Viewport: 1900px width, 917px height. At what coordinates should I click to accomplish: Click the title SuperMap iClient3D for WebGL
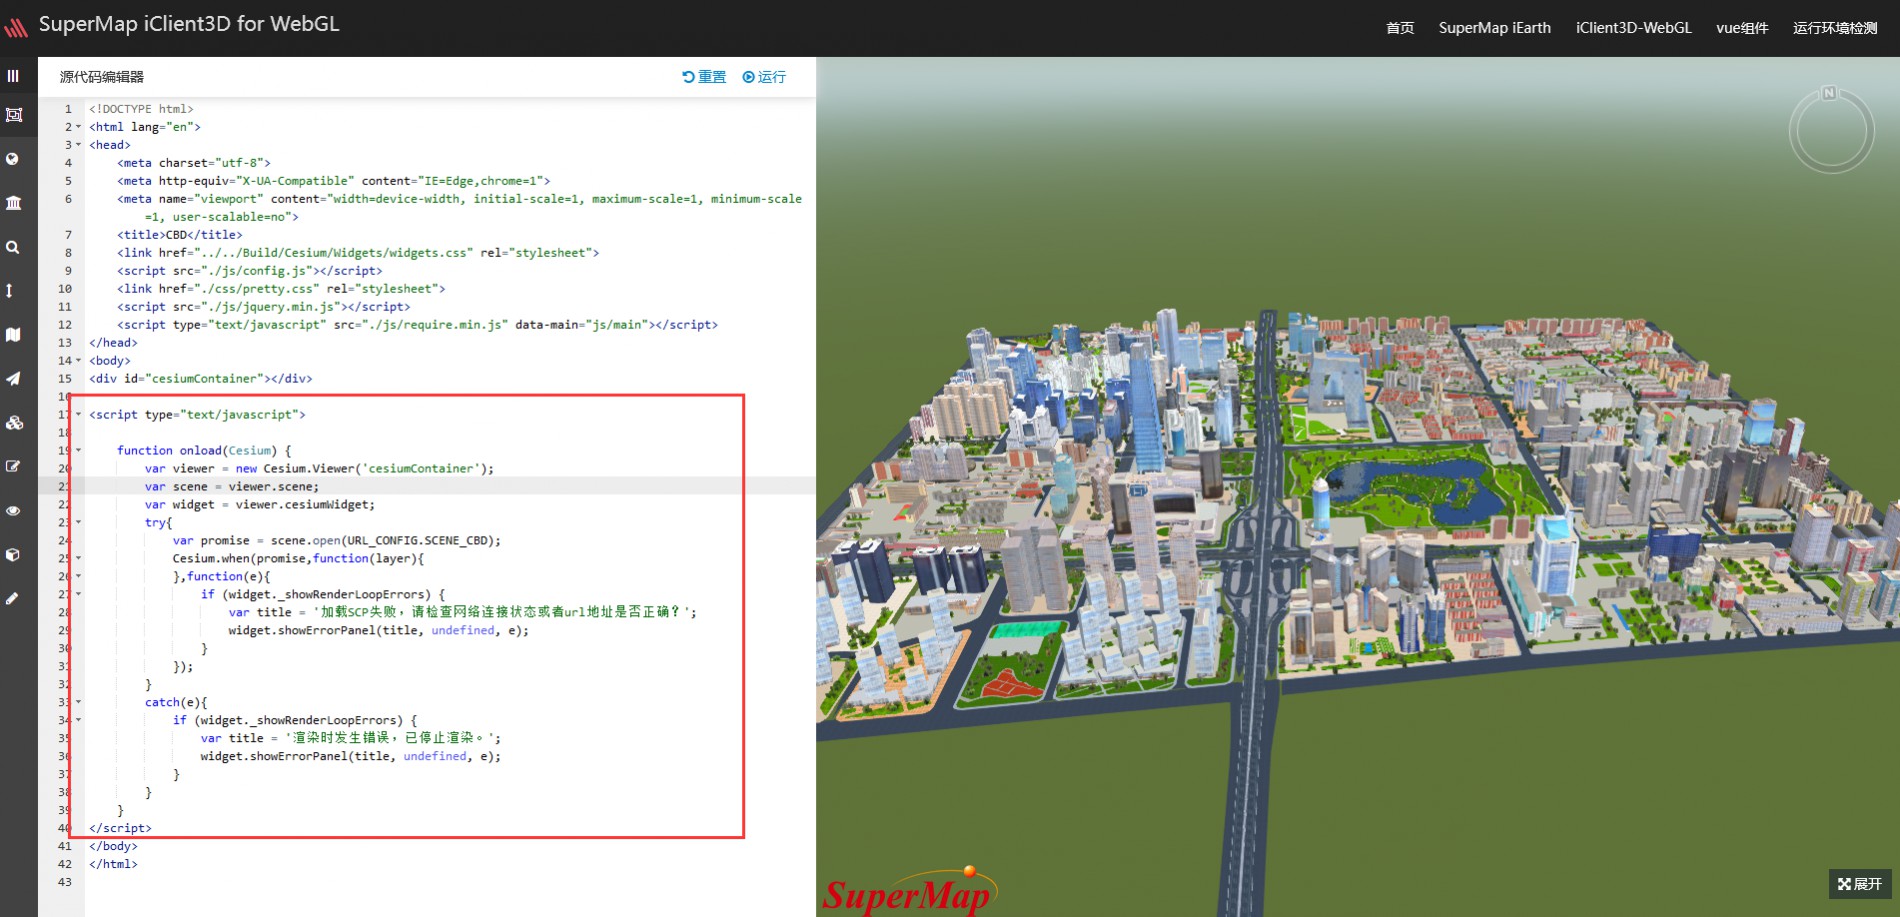click(x=189, y=24)
